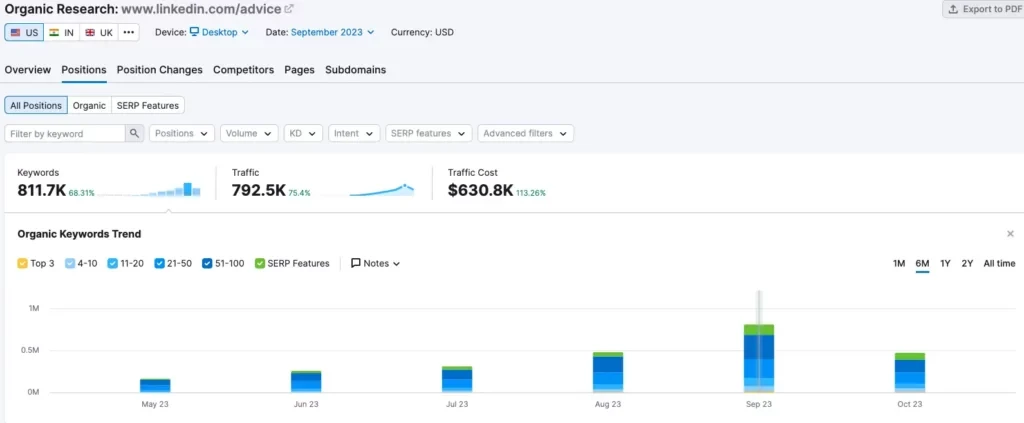Open the Position Changes tab
Screen dimensions: 1024x423
pos(159,70)
